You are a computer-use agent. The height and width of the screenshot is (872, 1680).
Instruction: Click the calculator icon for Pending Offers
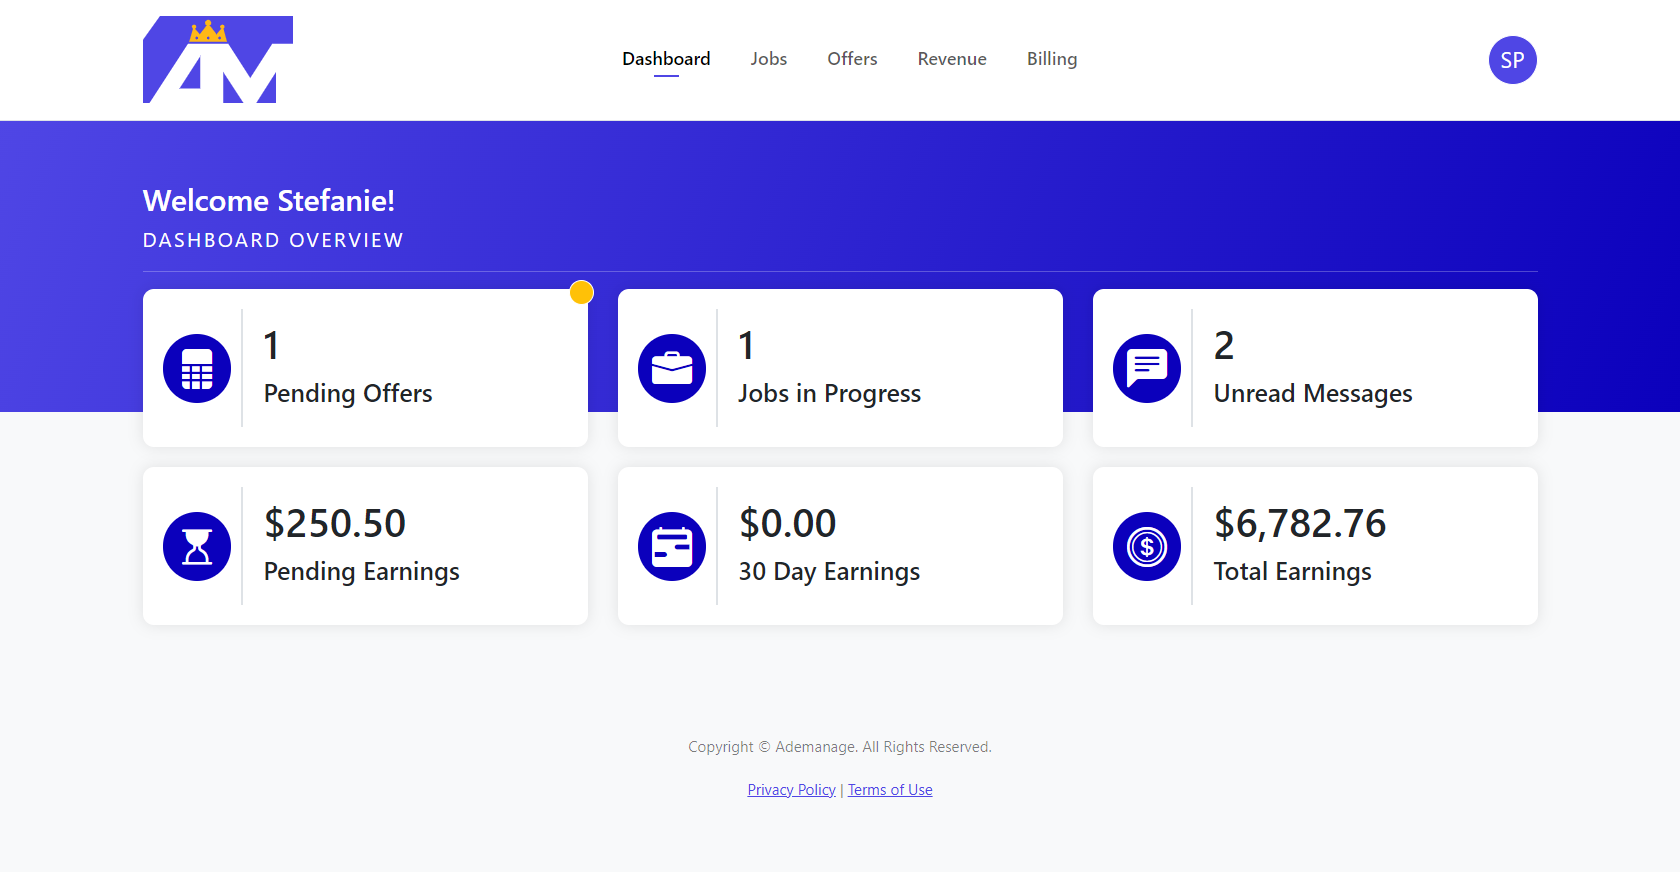coord(197,368)
